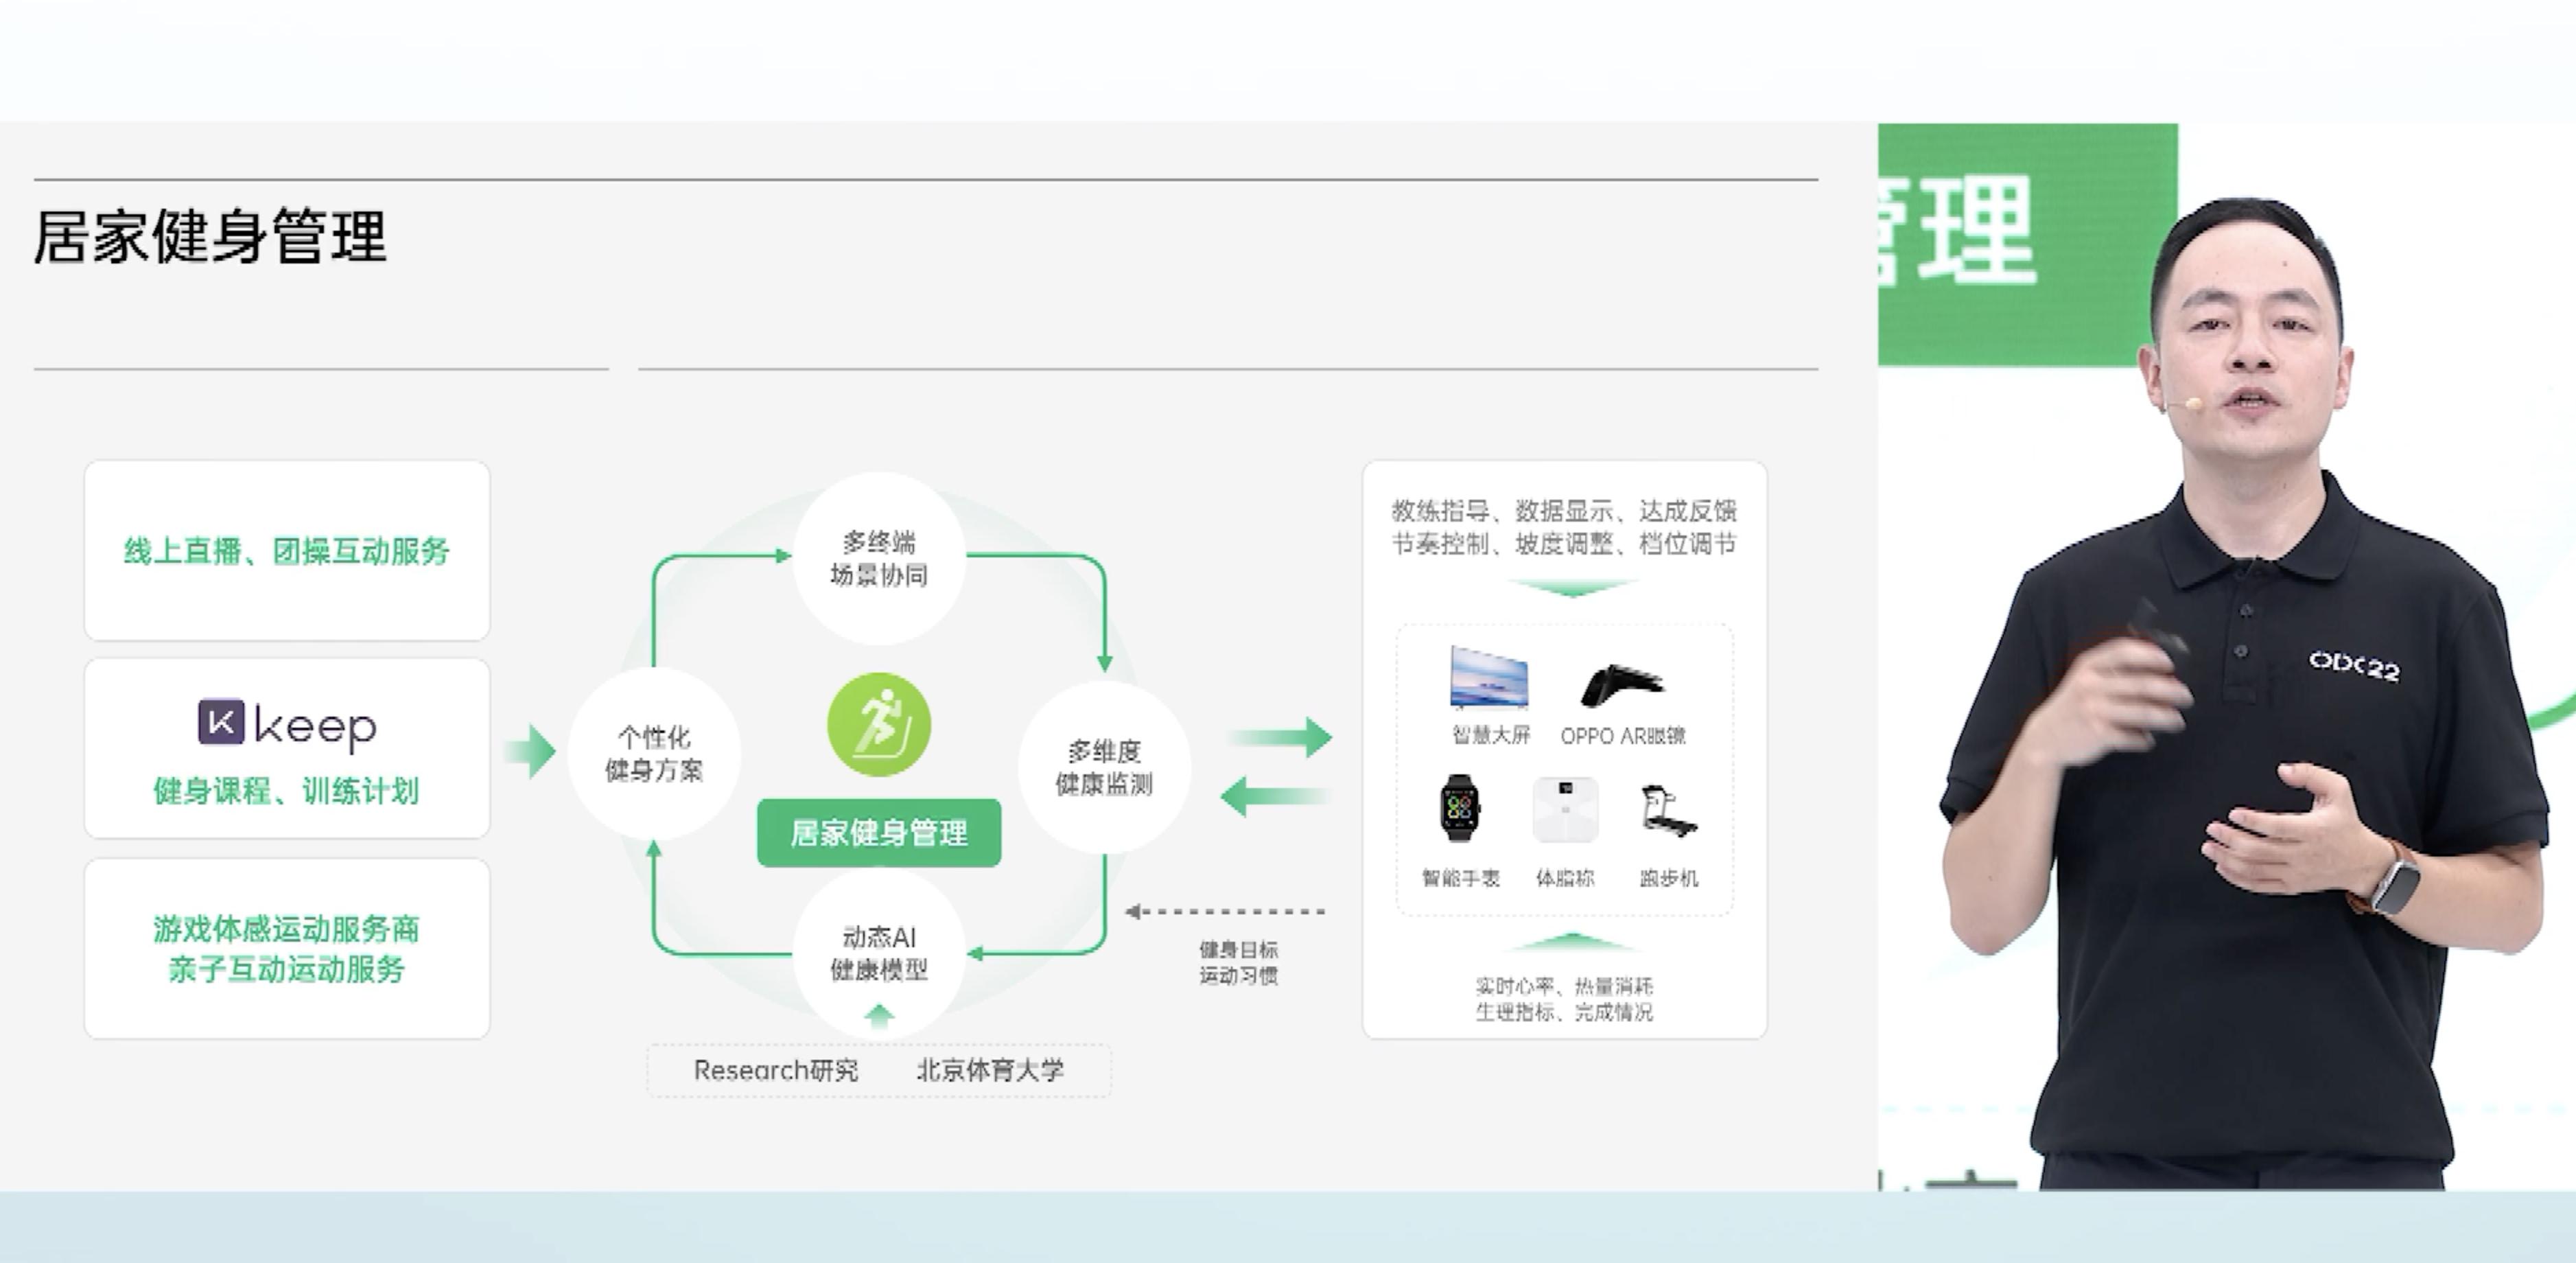This screenshot has width=2576, height=1263.
Task: Click the 智慧大屏 label
Action: tap(1491, 735)
